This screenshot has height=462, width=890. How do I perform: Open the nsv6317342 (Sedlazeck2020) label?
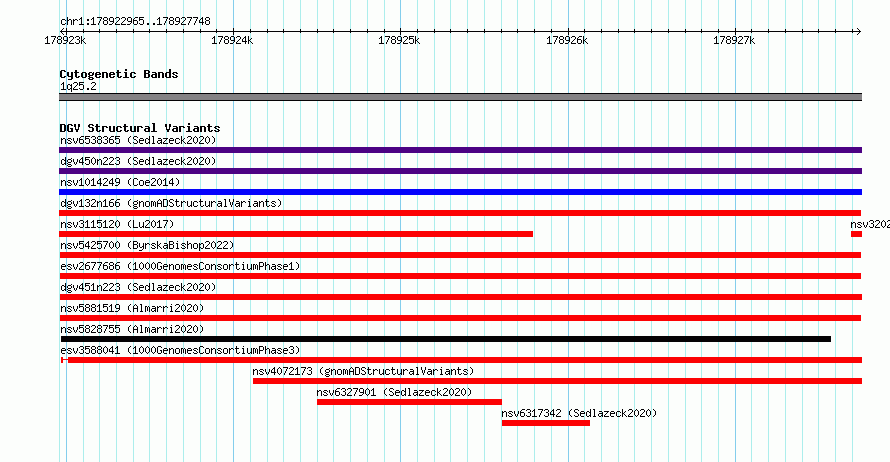point(579,413)
